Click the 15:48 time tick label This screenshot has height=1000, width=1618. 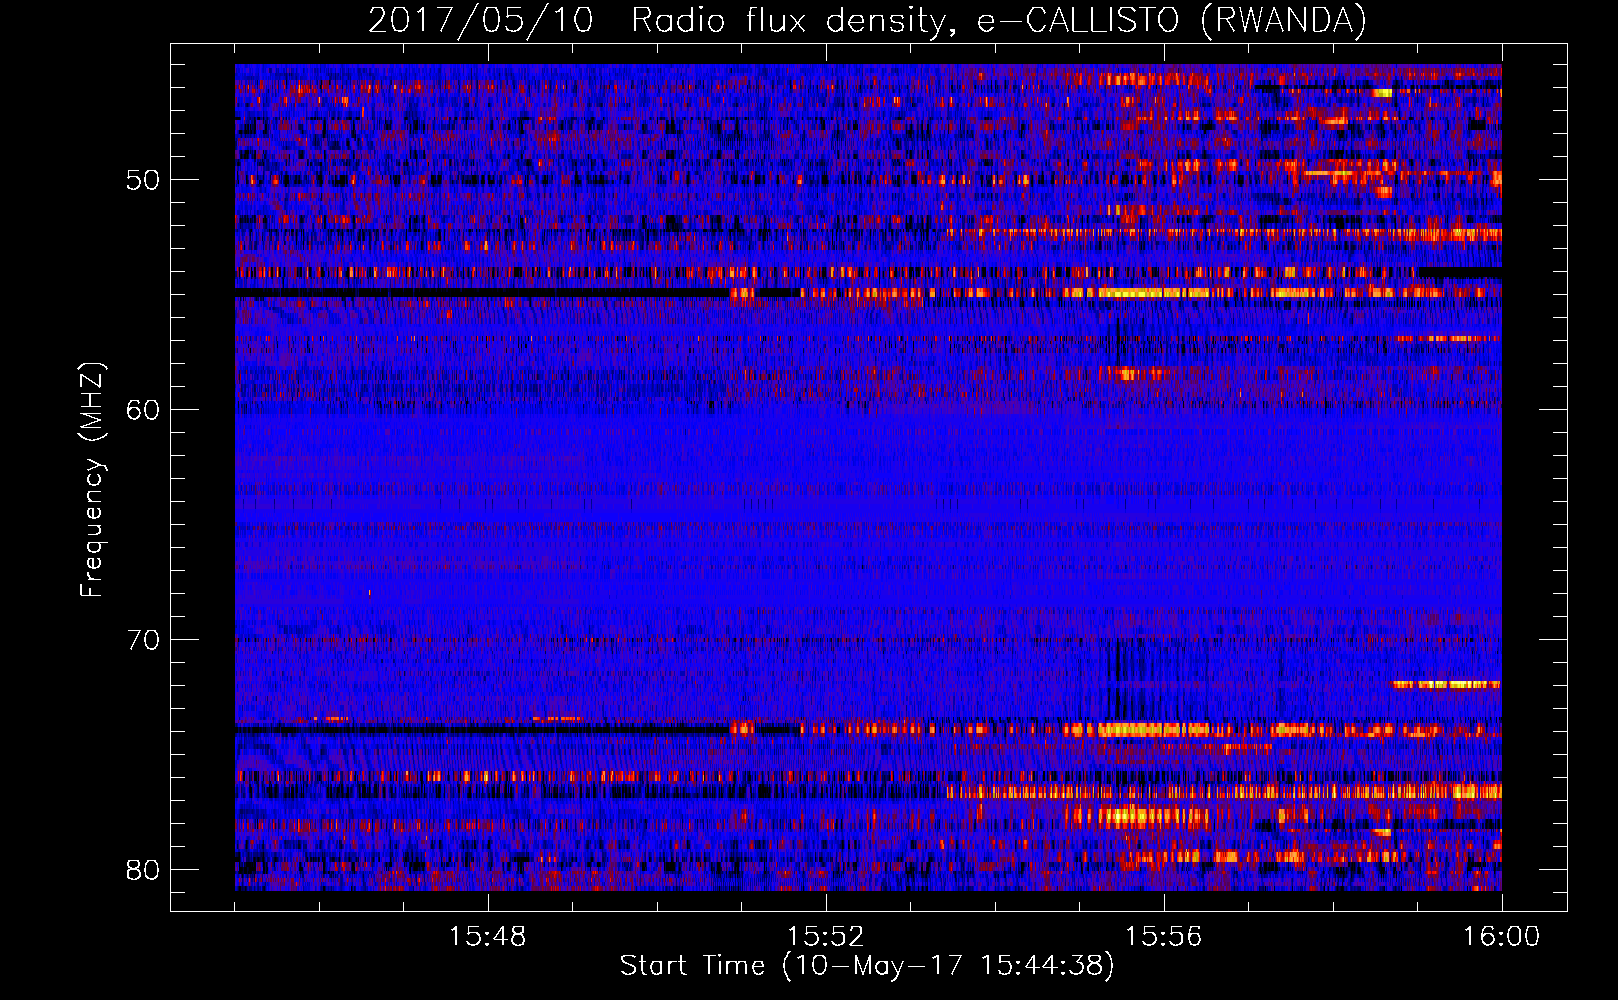tap(487, 937)
